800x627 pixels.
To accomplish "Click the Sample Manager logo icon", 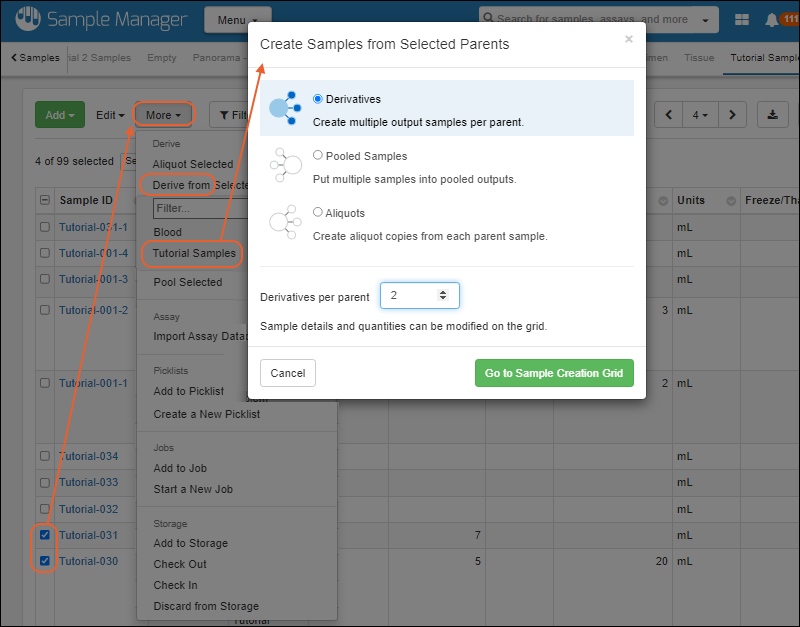I will pyautogui.click(x=30, y=20).
